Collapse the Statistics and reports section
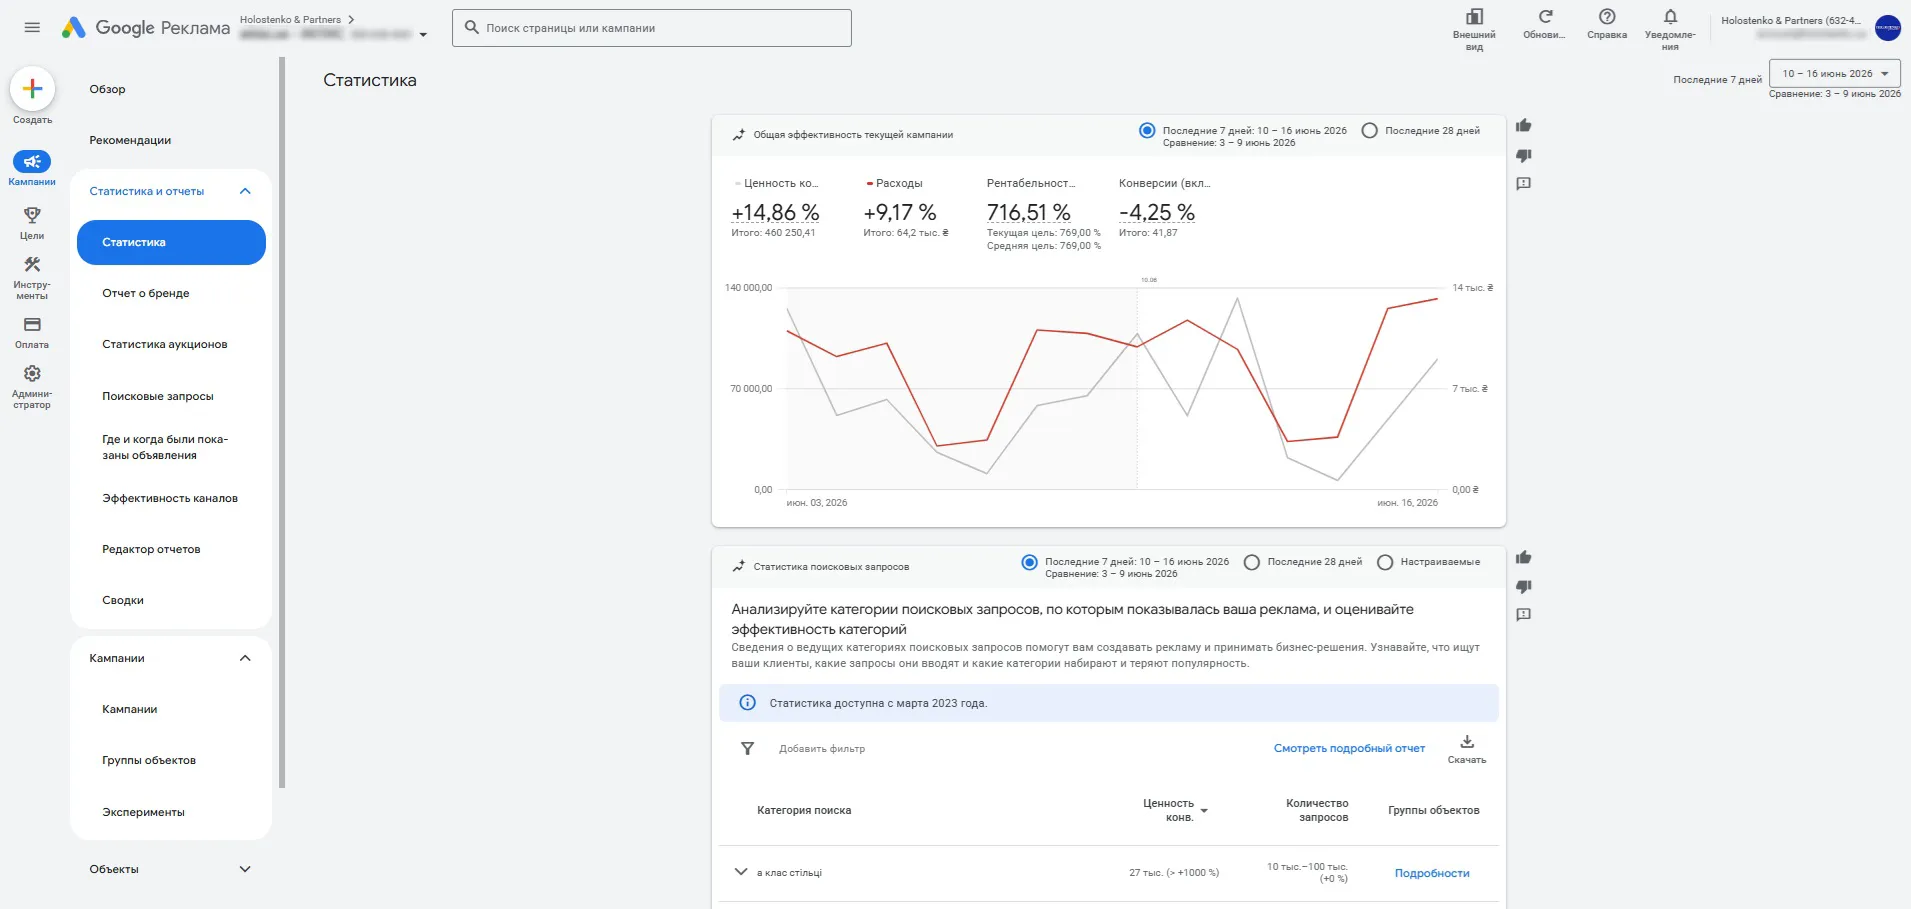Screen dimensions: 1911x909 [245, 191]
